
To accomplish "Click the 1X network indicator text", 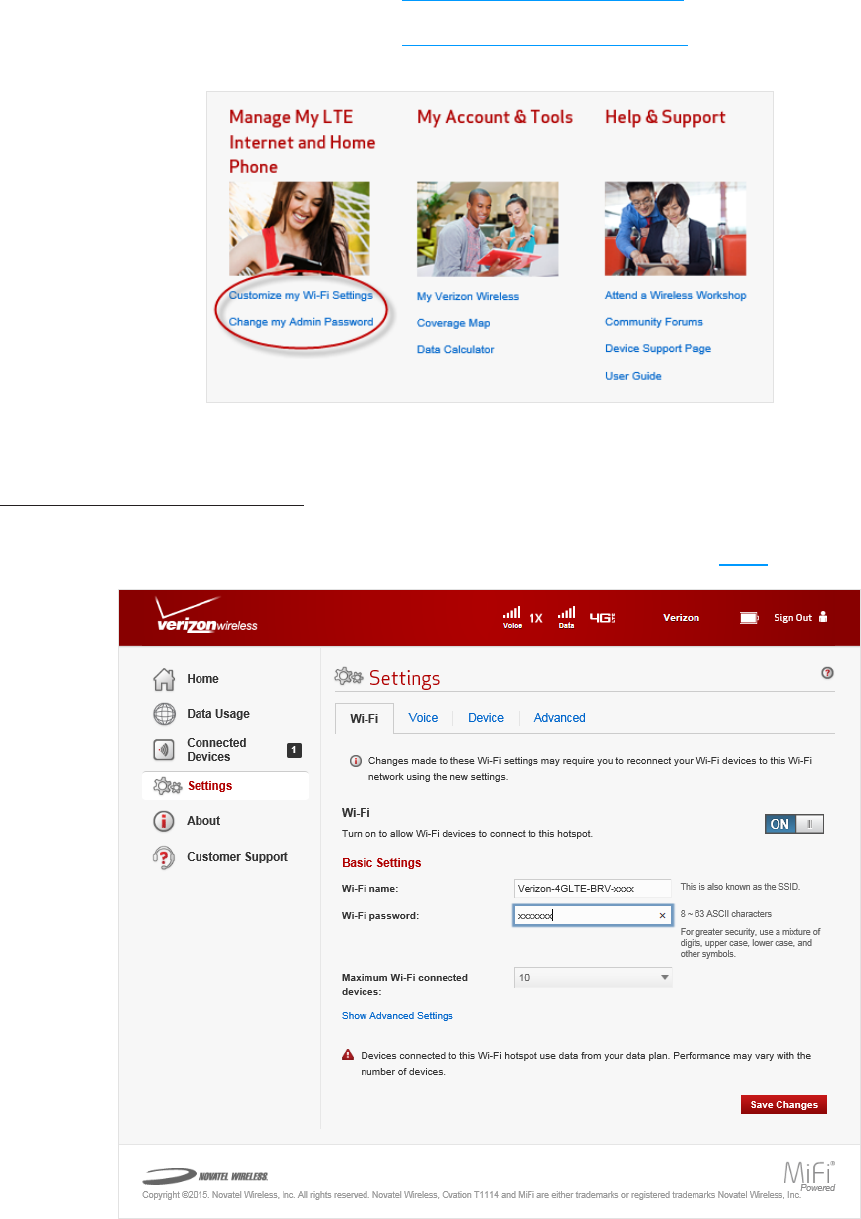I will [x=536, y=618].
